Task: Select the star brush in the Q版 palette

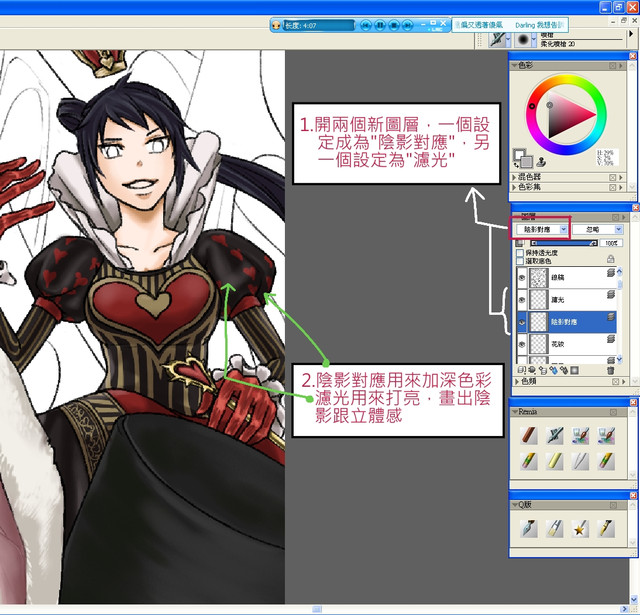Action: (x=580, y=528)
